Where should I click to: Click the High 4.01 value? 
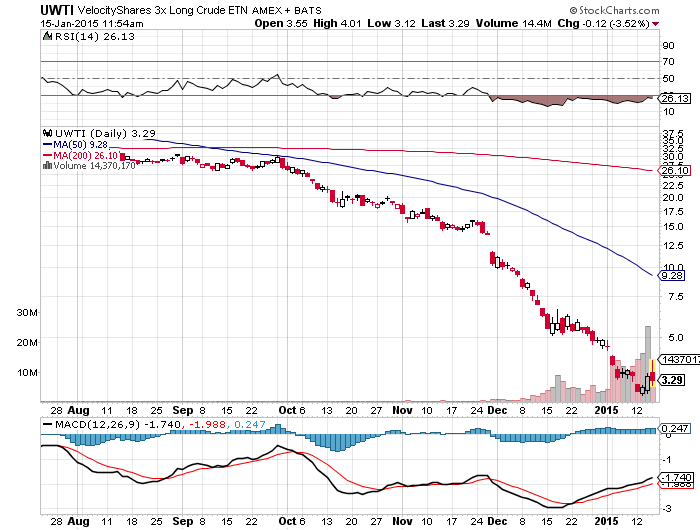click(337, 23)
